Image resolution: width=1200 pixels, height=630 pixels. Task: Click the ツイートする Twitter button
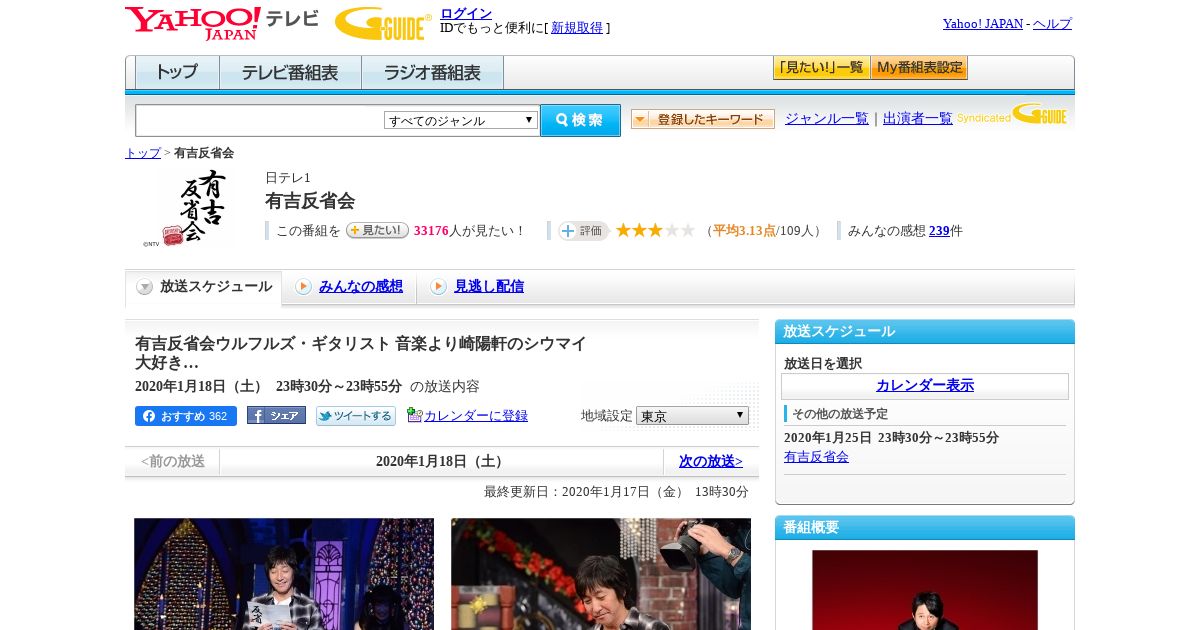pos(356,416)
